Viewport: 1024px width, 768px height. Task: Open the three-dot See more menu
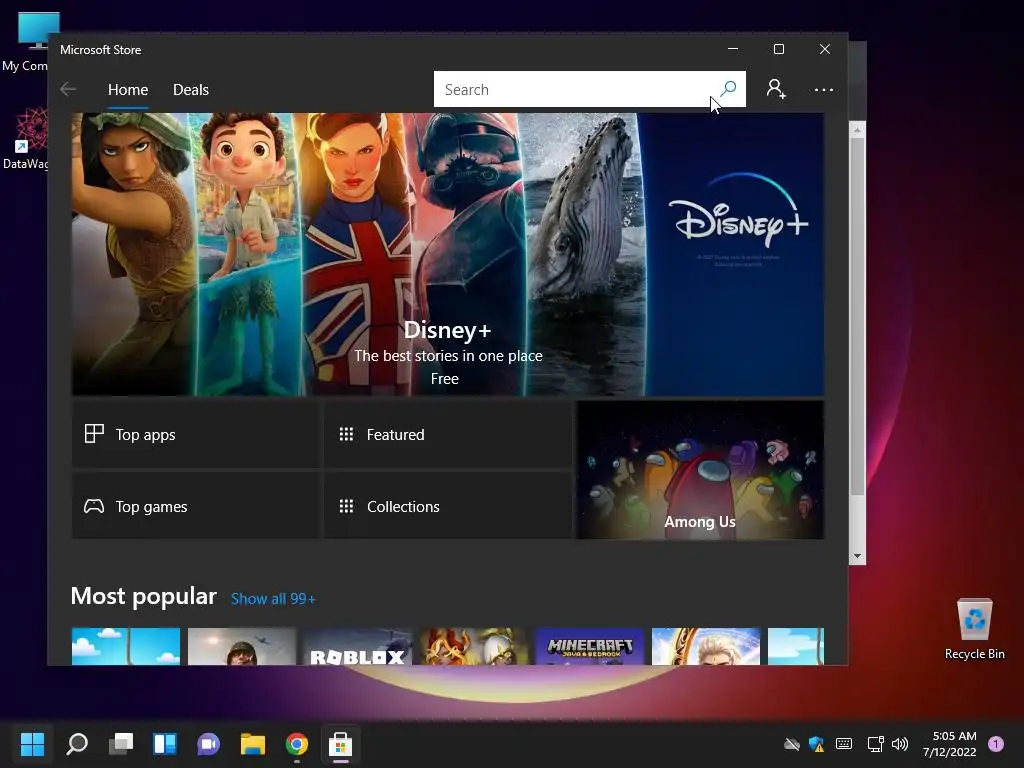coord(824,89)
